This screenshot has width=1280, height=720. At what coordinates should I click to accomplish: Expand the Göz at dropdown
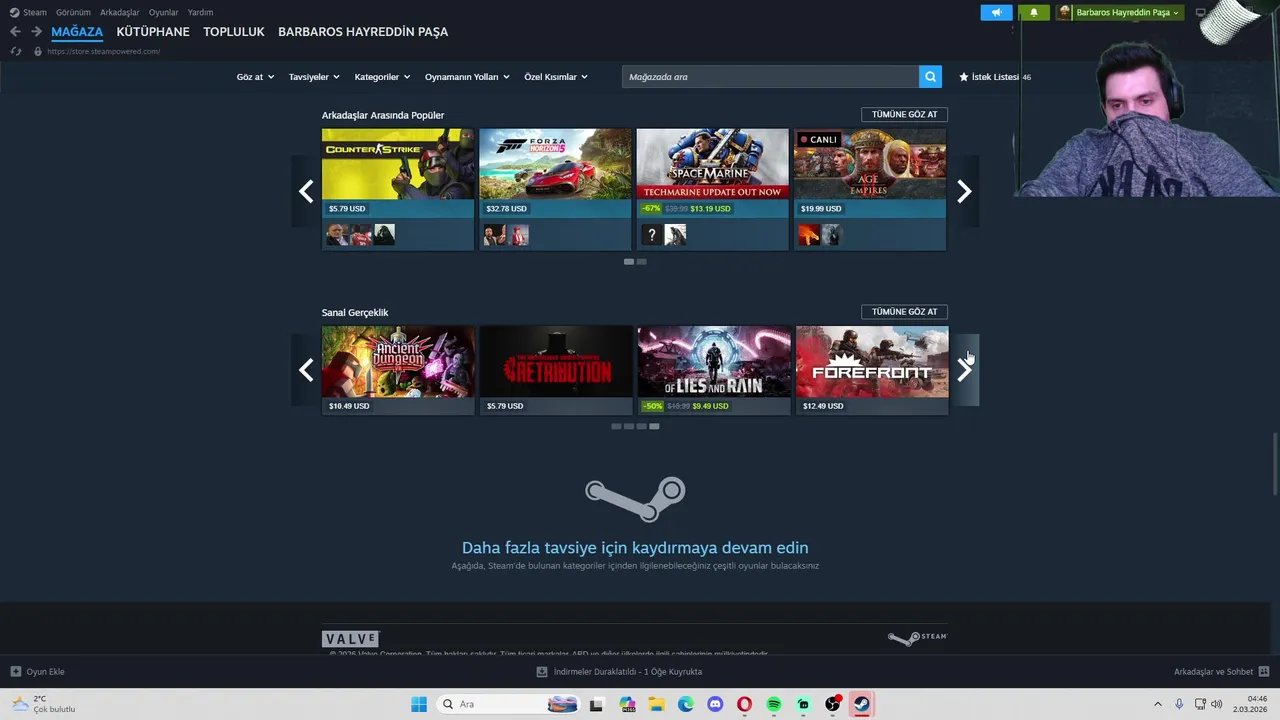coord(255,77)
